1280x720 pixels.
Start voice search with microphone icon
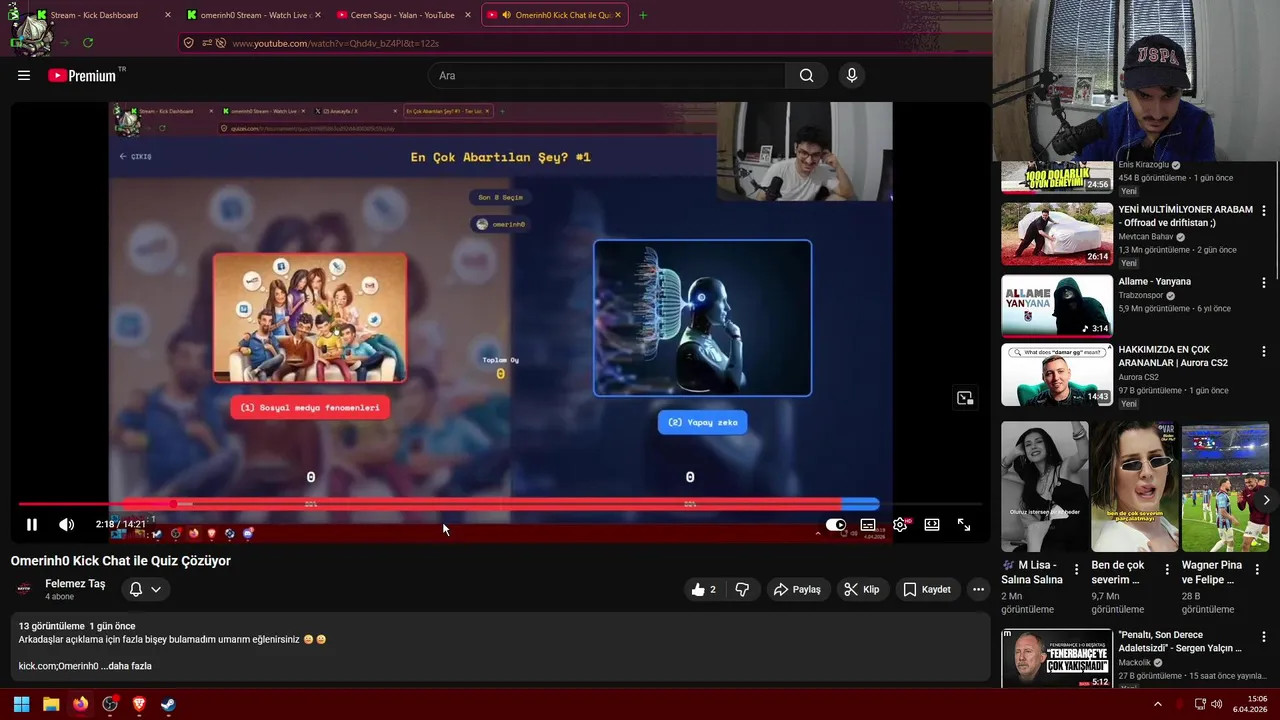852,76
